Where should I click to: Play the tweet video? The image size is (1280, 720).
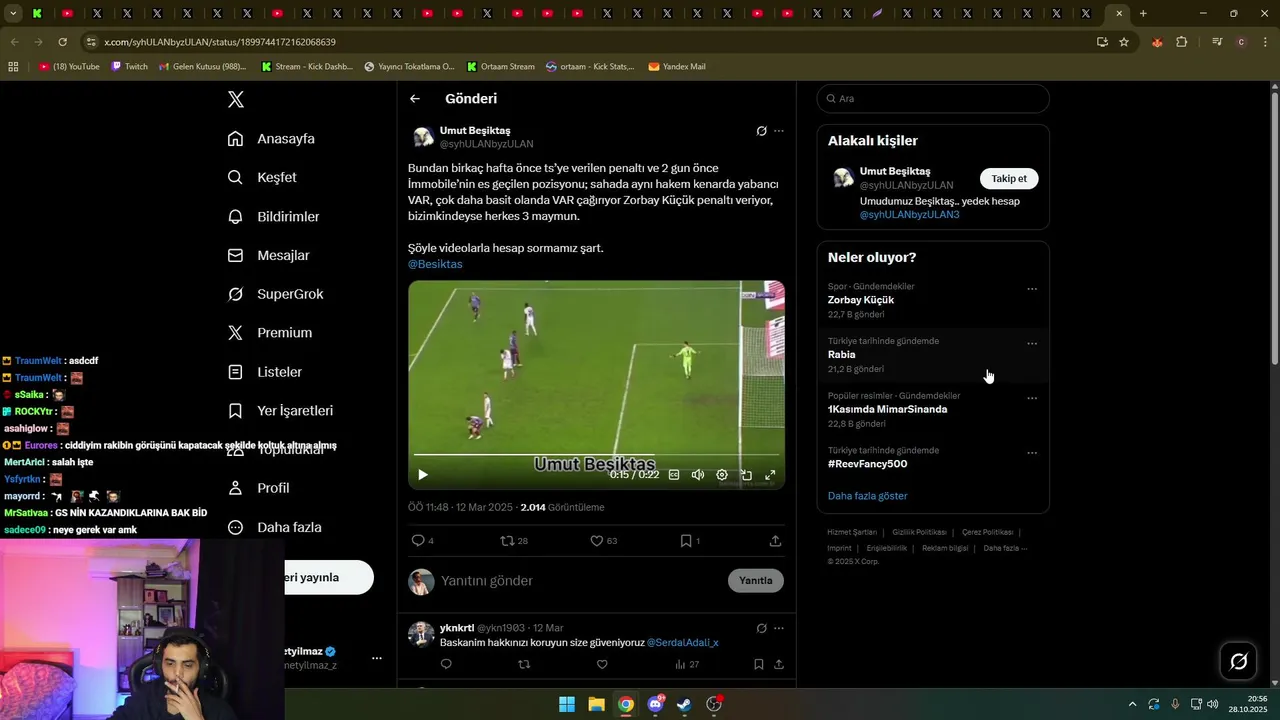pos(422,475)
